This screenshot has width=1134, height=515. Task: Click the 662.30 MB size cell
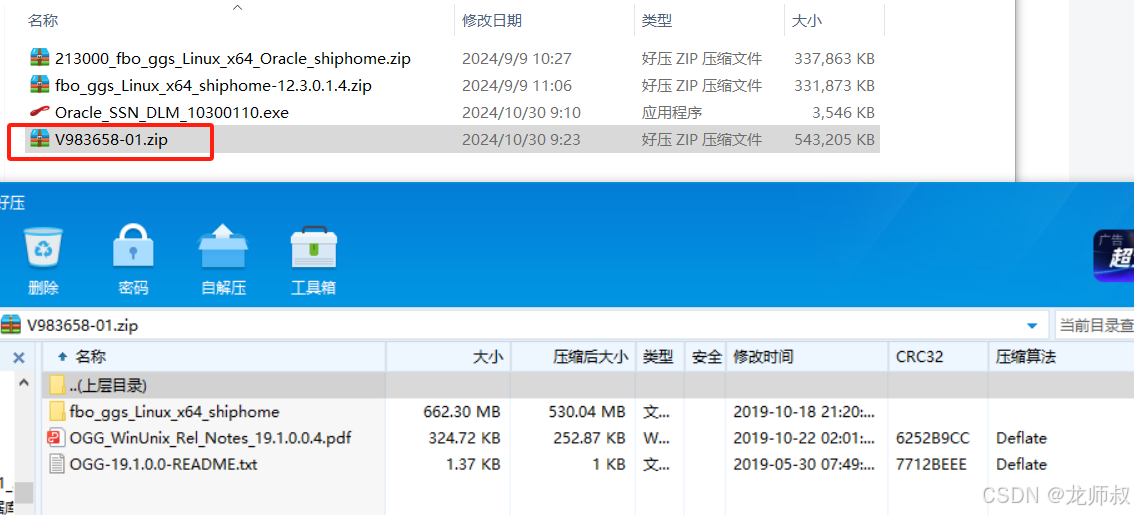(461, 412)
